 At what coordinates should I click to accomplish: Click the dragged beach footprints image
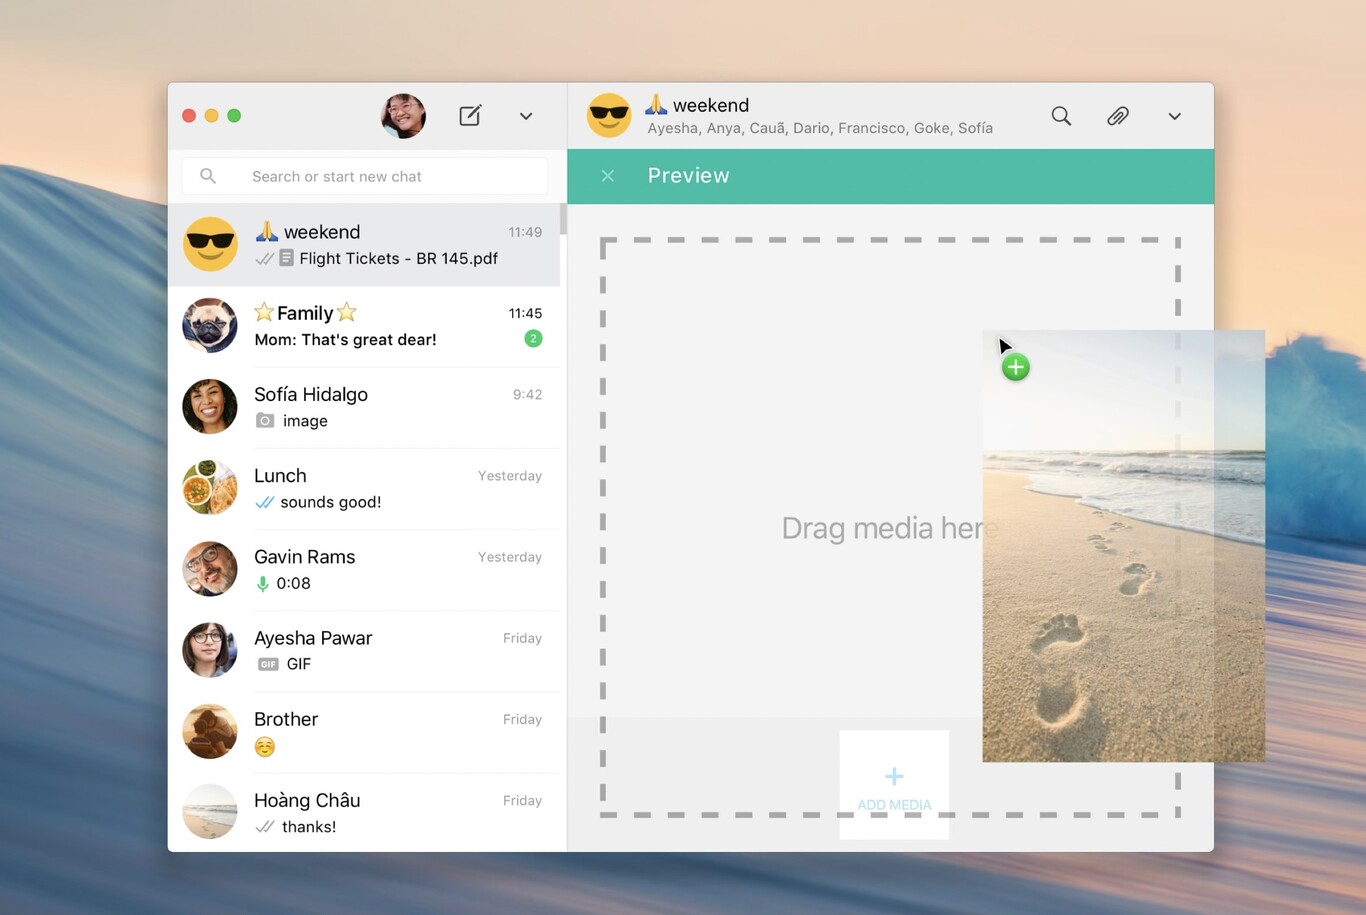click(x=1123, y=546)
